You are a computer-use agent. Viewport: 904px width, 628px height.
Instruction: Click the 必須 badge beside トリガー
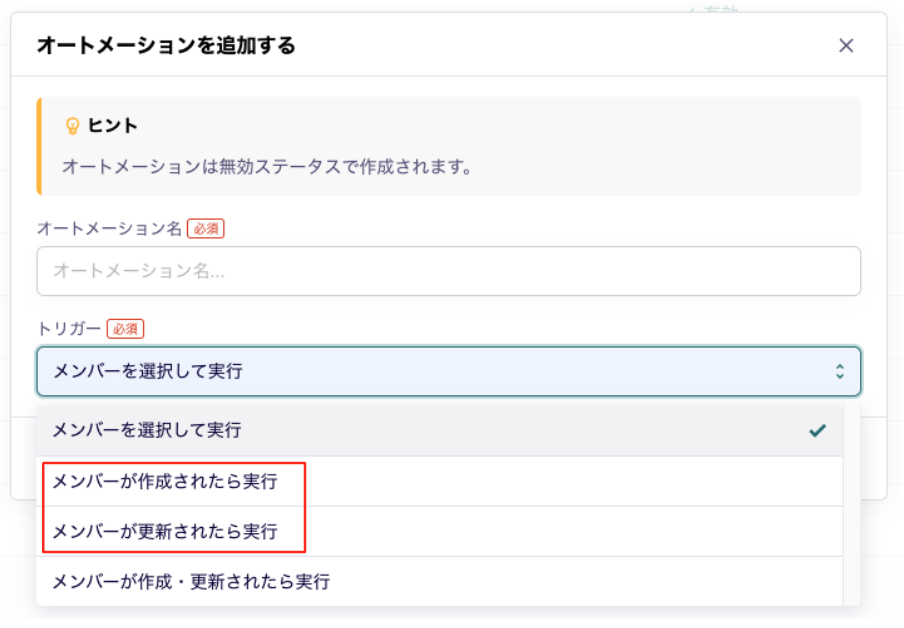126,328
